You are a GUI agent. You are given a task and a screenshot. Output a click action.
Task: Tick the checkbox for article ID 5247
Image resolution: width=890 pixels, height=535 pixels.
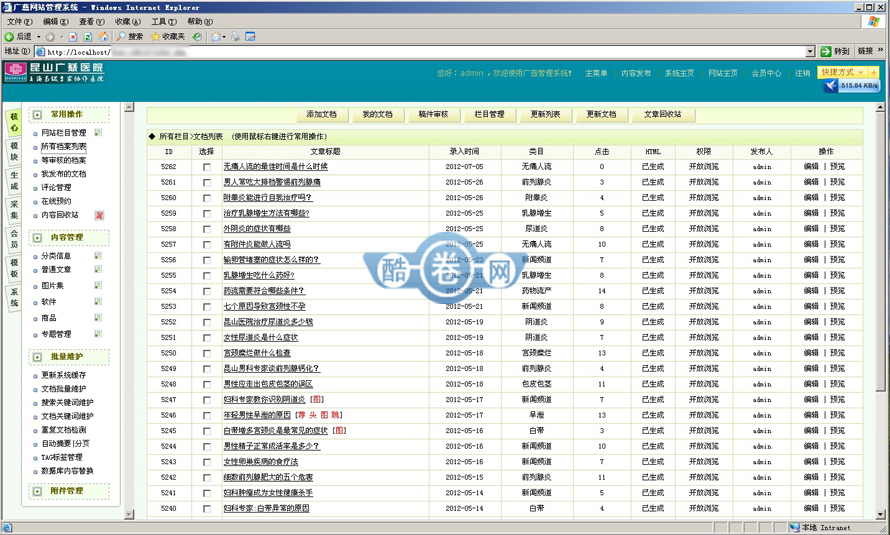[x=207, y=400]
